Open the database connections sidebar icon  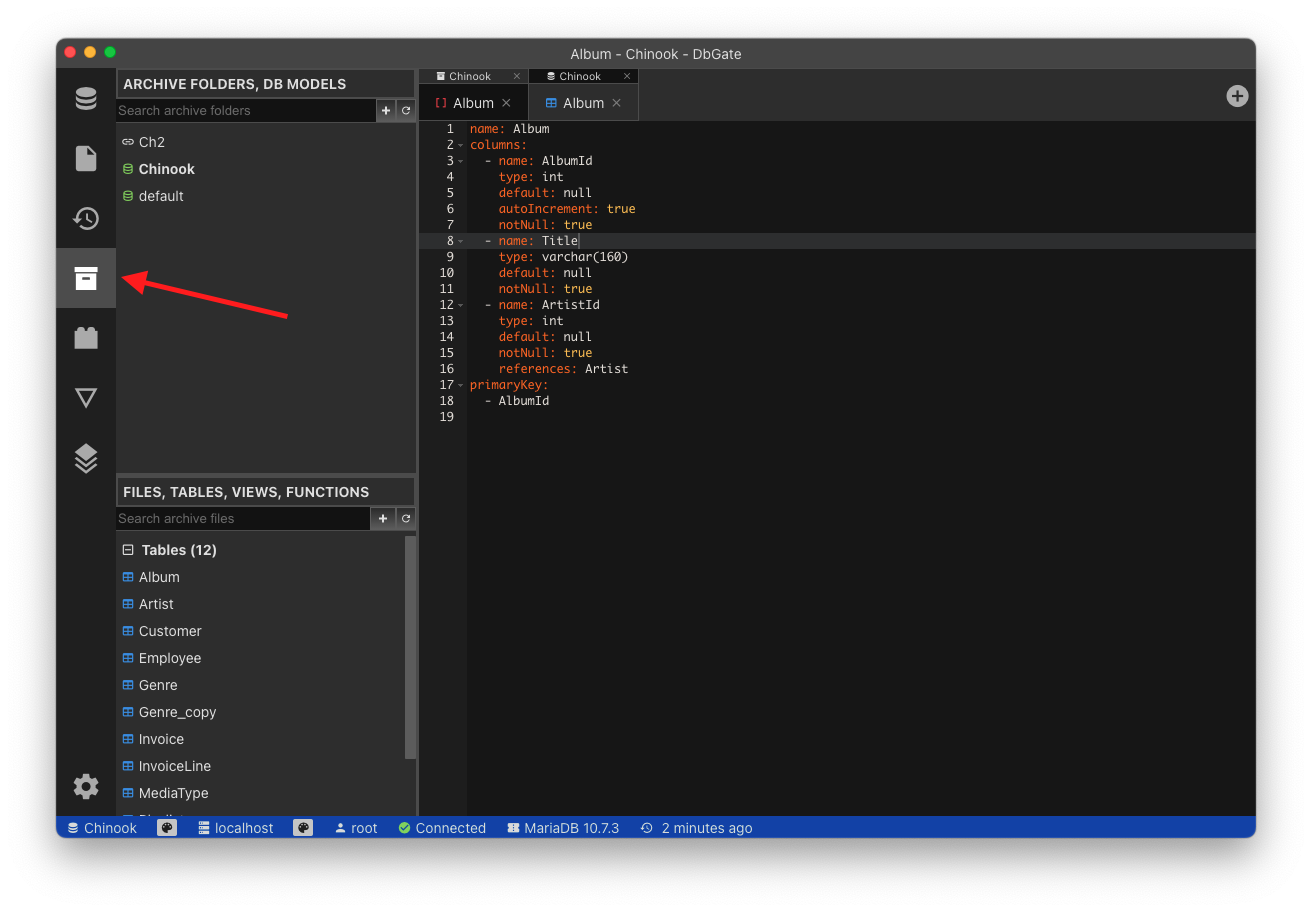pos(86,98)
